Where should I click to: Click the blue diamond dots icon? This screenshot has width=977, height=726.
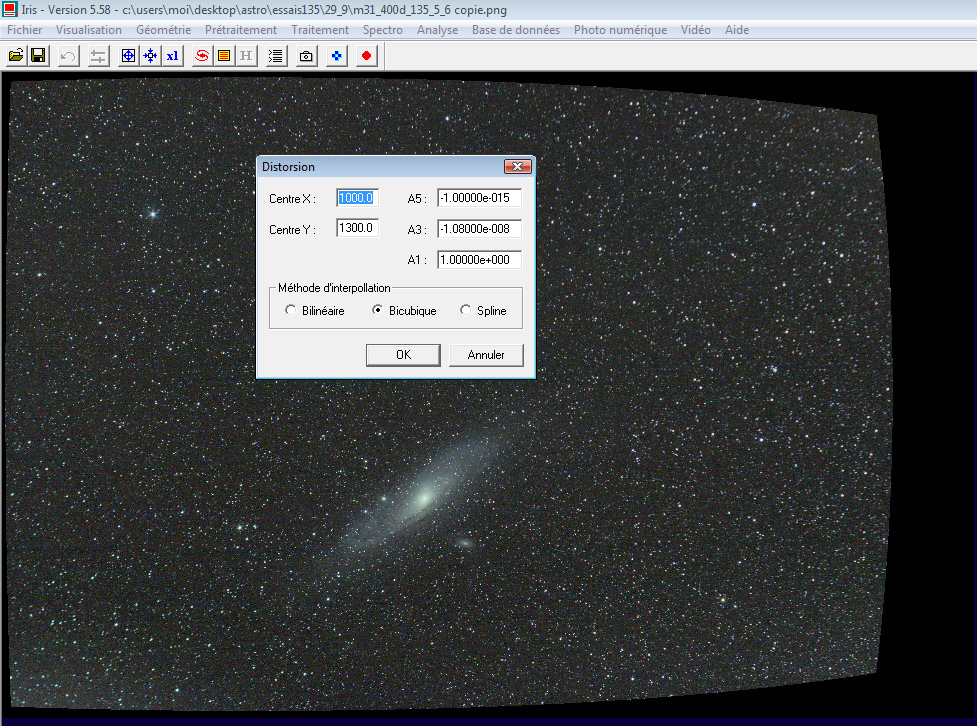point(336,56)
